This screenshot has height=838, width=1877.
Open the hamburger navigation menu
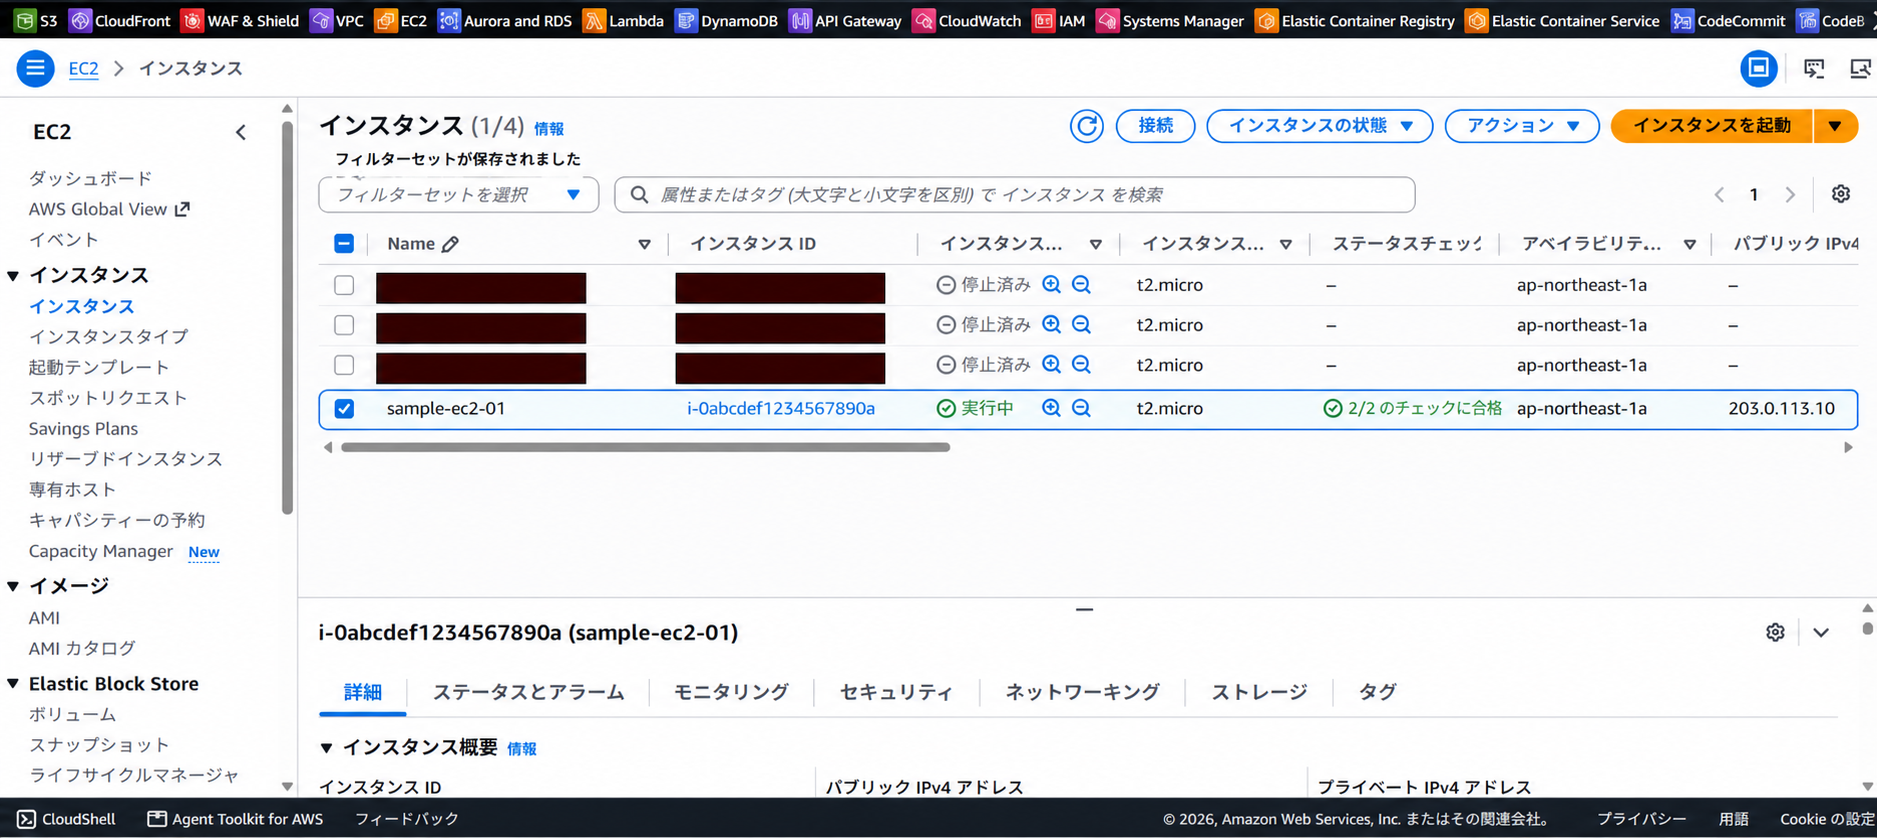click(x=35, y=68)
